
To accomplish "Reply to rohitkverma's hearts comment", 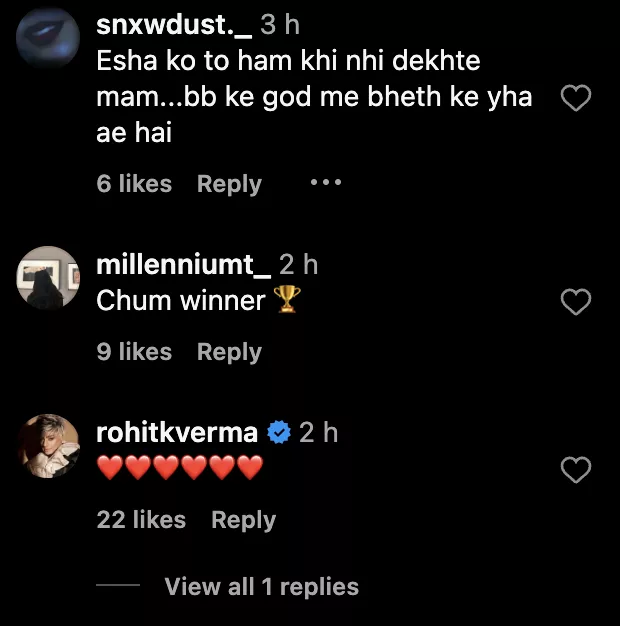I will pyautogui.click(x=243, y=520).
